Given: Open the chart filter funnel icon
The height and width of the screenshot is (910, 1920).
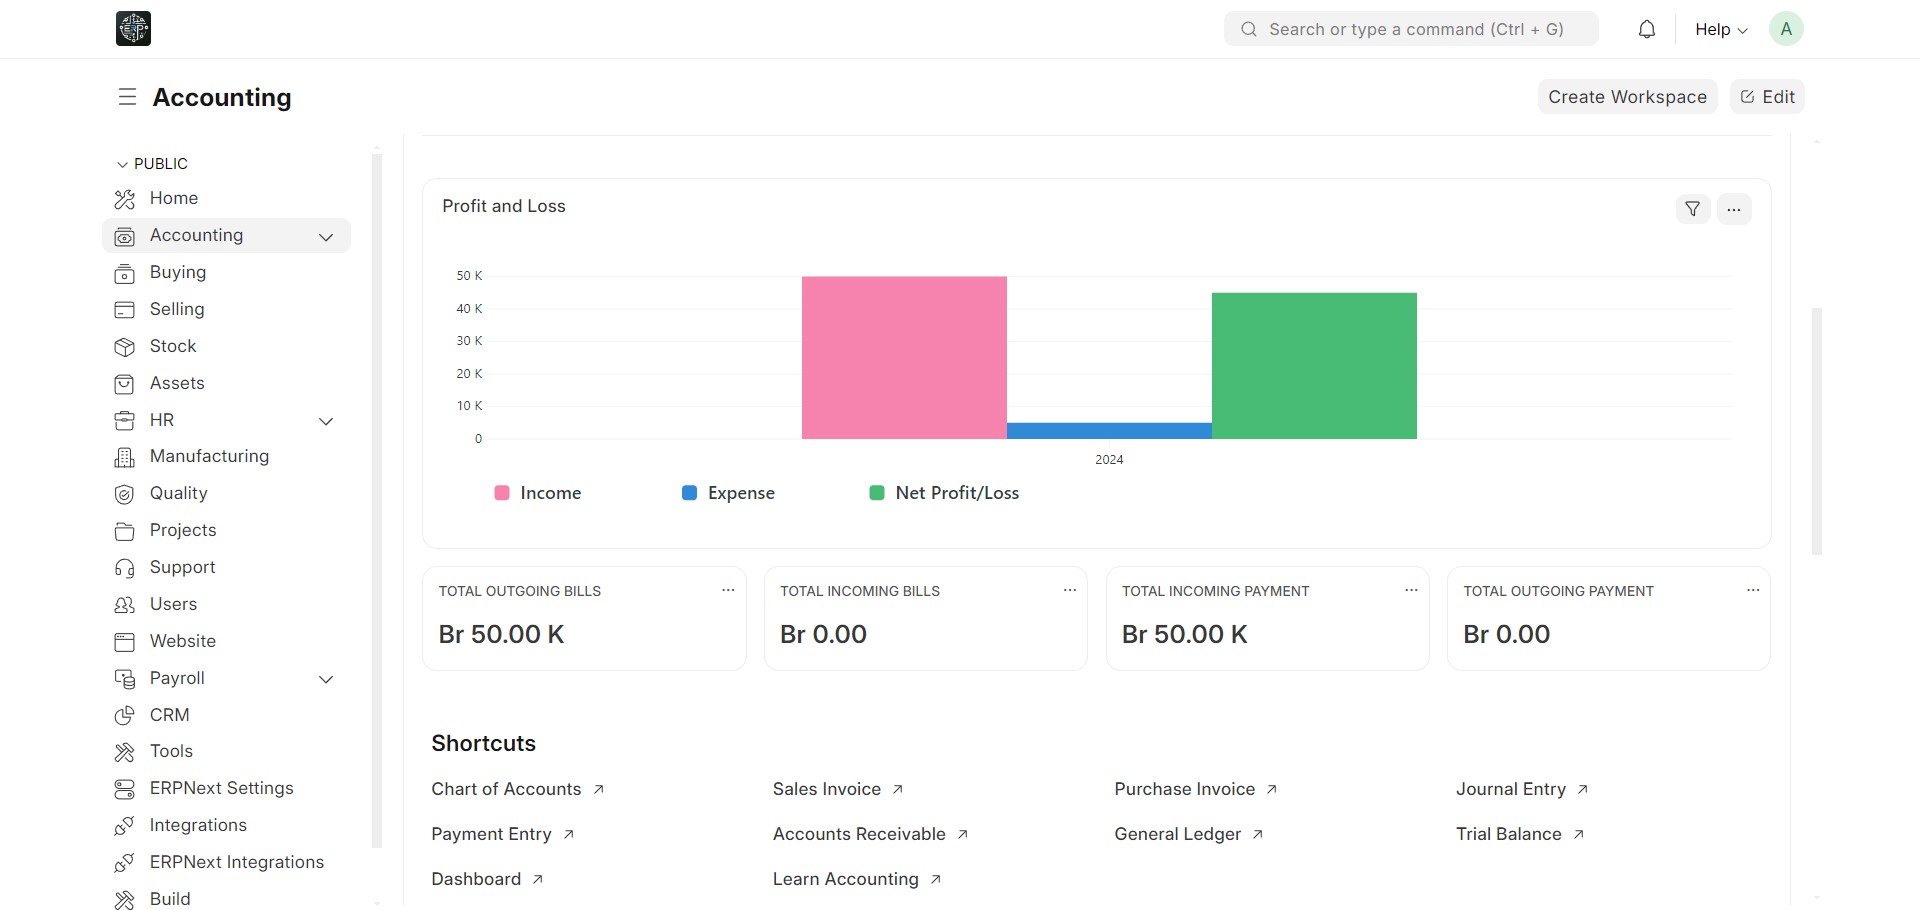Looking at the screenshot, I should [x=1692, y=209].
